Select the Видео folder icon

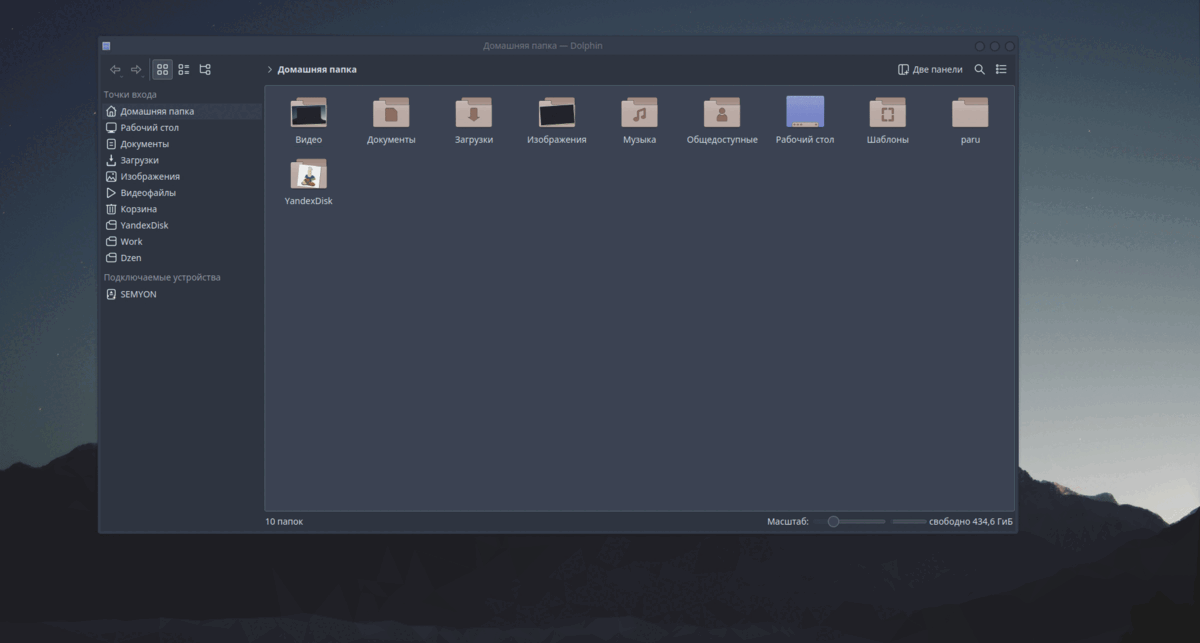(x=309, y=113)
